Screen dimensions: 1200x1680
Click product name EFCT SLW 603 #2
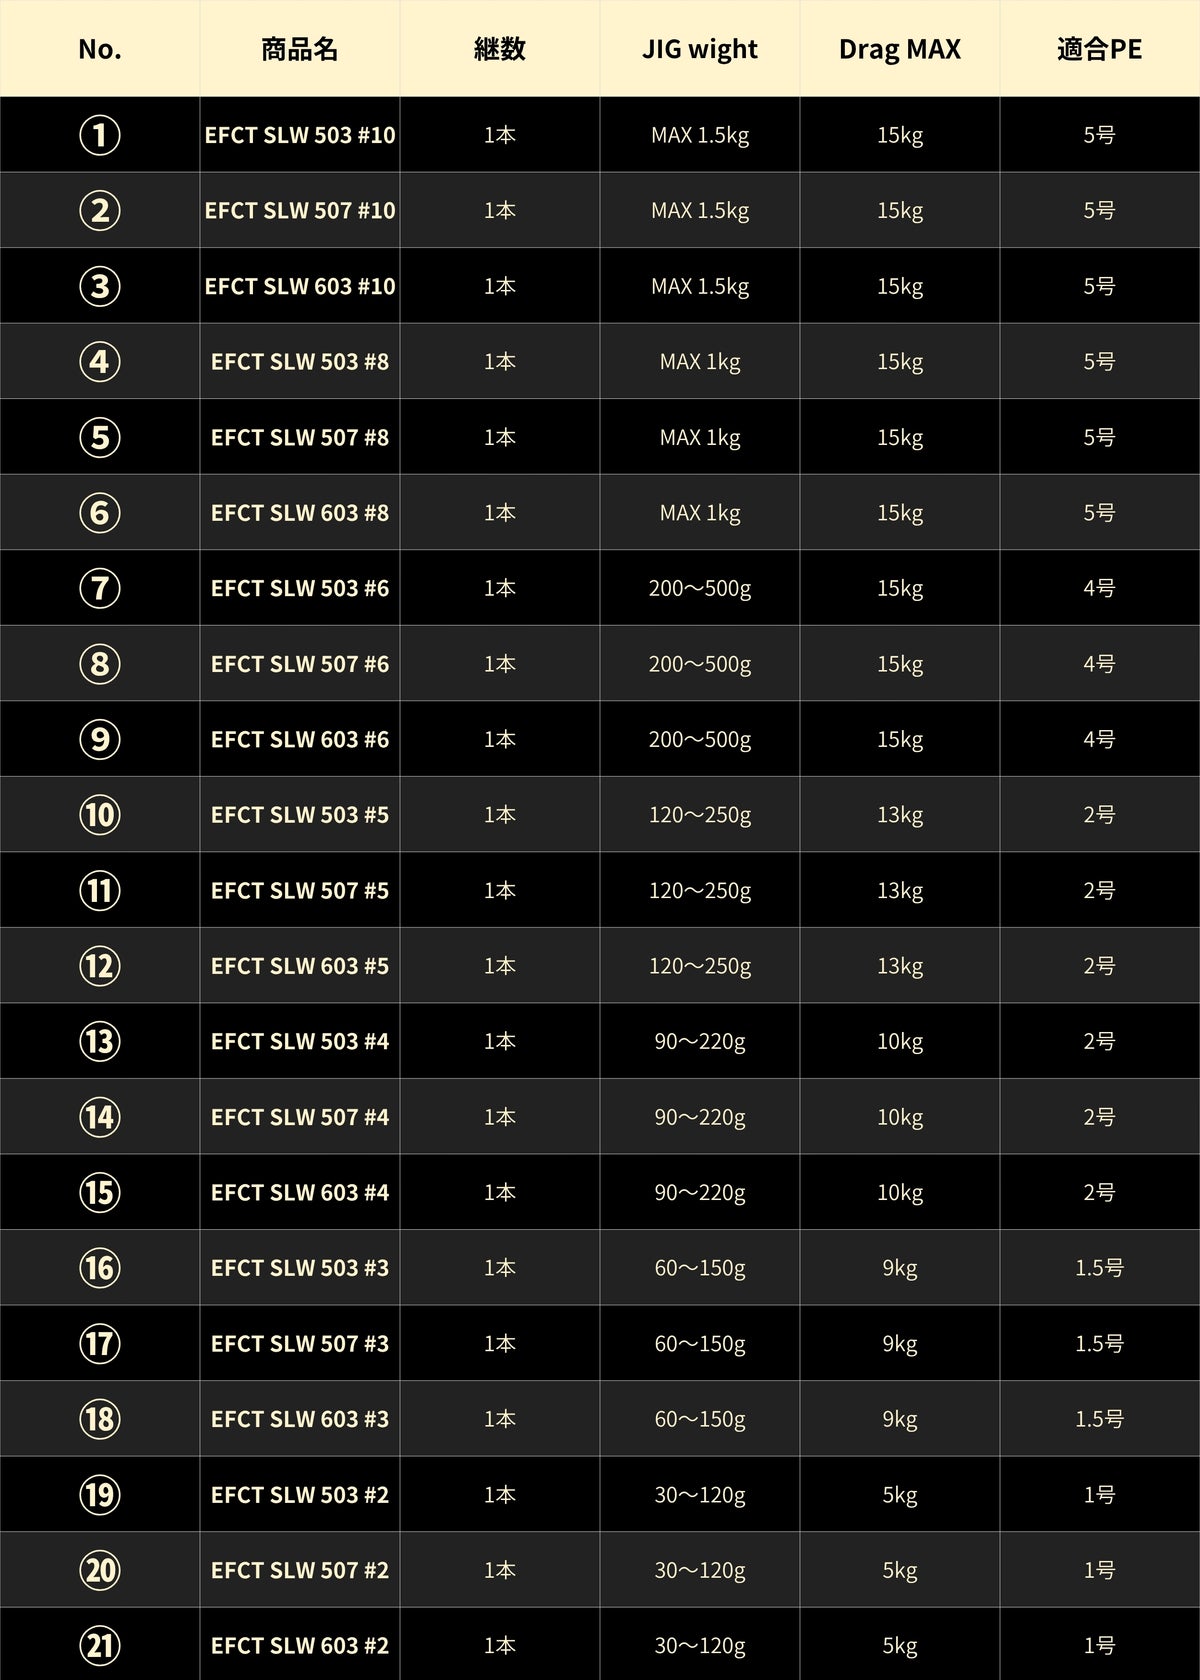coord(300,1645)
